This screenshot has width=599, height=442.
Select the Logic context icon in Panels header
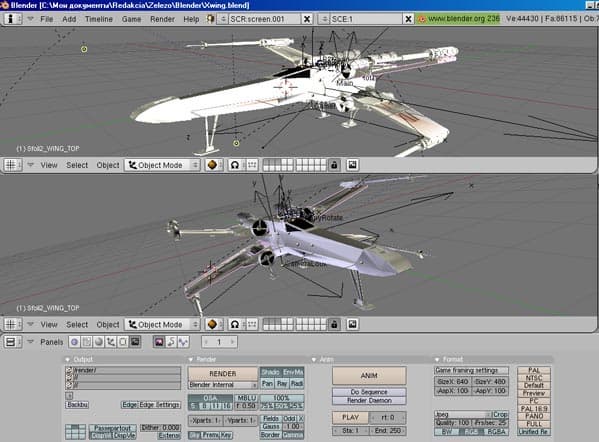(74, 342)
